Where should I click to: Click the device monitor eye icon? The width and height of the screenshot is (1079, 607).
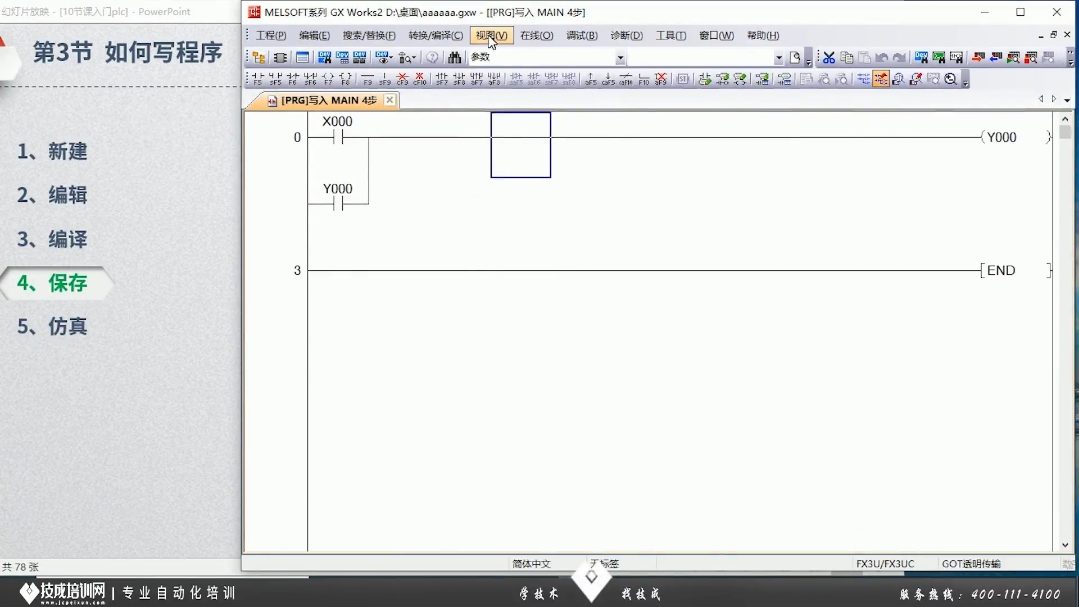(383, 58)
